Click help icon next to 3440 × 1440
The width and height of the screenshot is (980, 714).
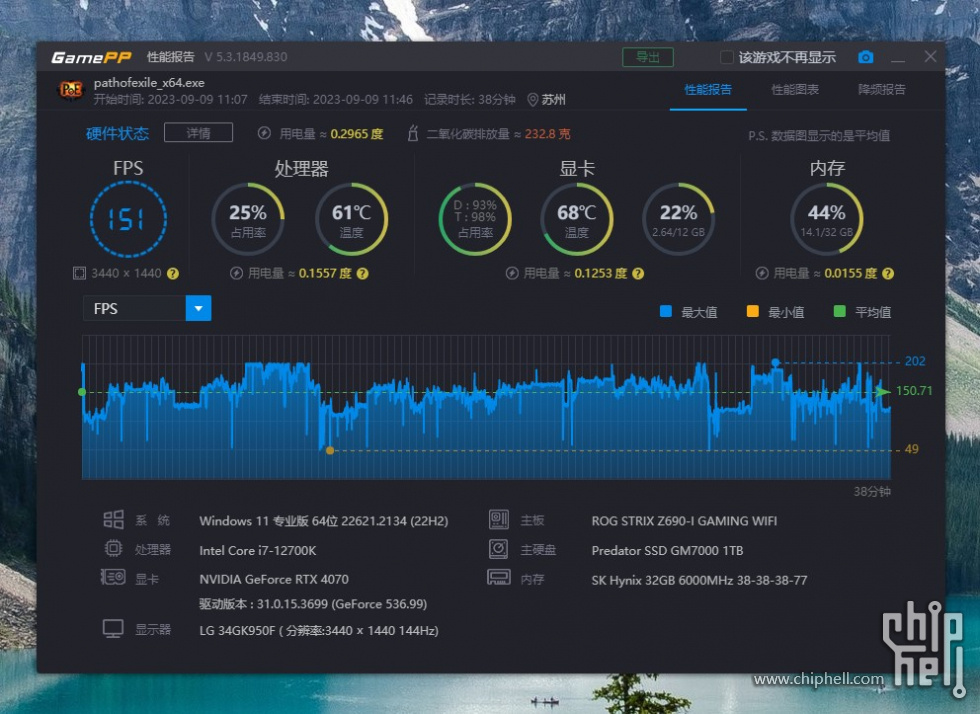[x=173, y=274]
